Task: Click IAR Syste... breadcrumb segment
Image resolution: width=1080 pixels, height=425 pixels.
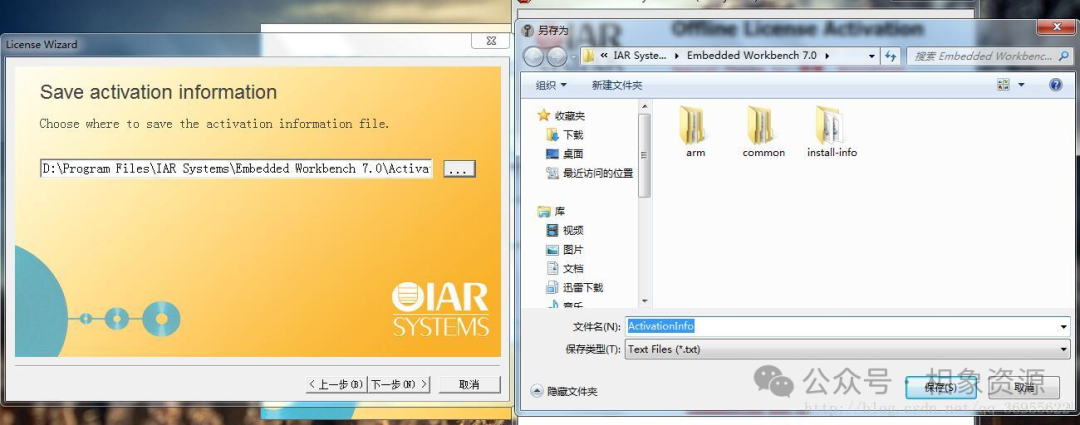Action: tap(640, 56)
